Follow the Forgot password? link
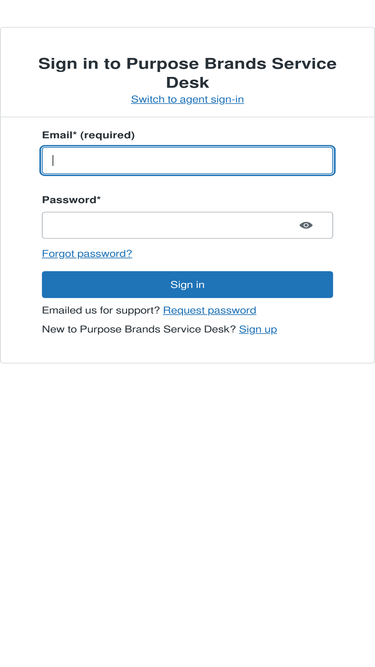This screenshot has height=667, width=375. pyautogui.click(x=87, y=254)
